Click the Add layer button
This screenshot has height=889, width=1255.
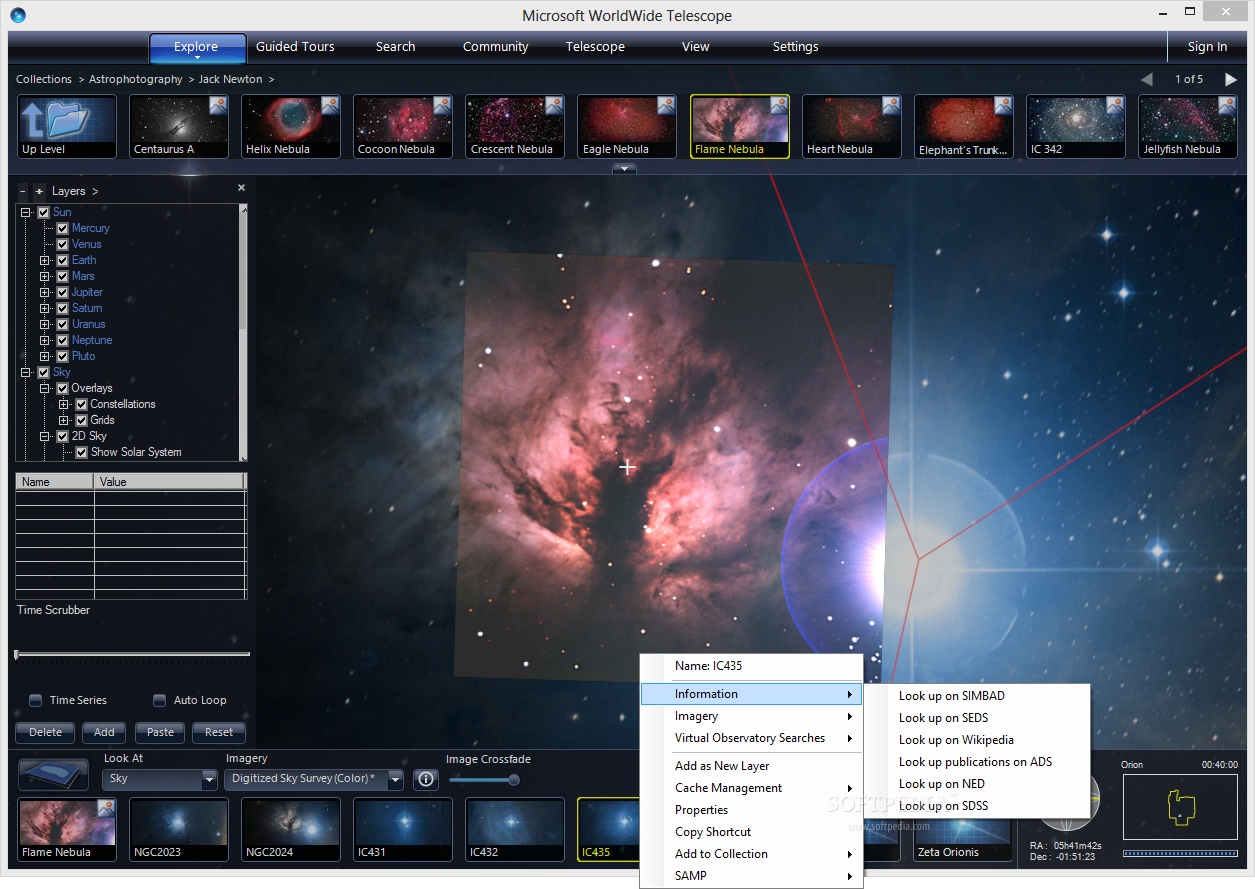[x=104, y=732]
